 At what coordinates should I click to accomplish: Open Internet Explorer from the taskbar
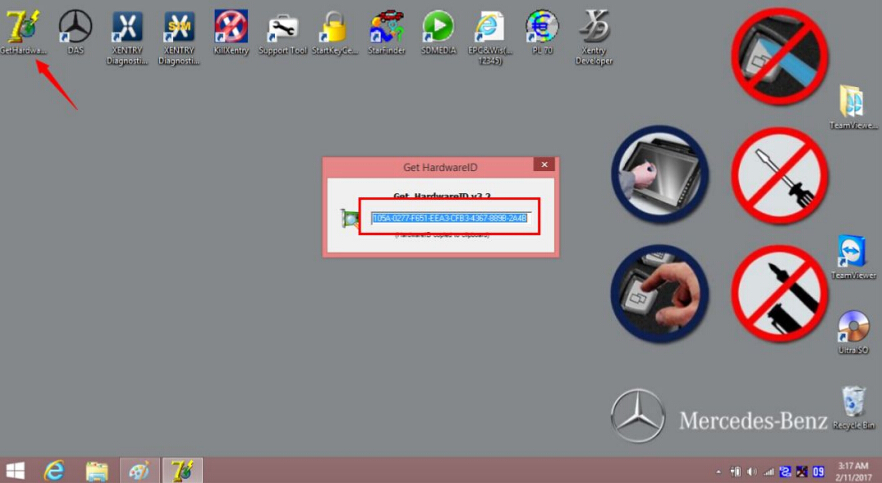(x=55, y=470)
